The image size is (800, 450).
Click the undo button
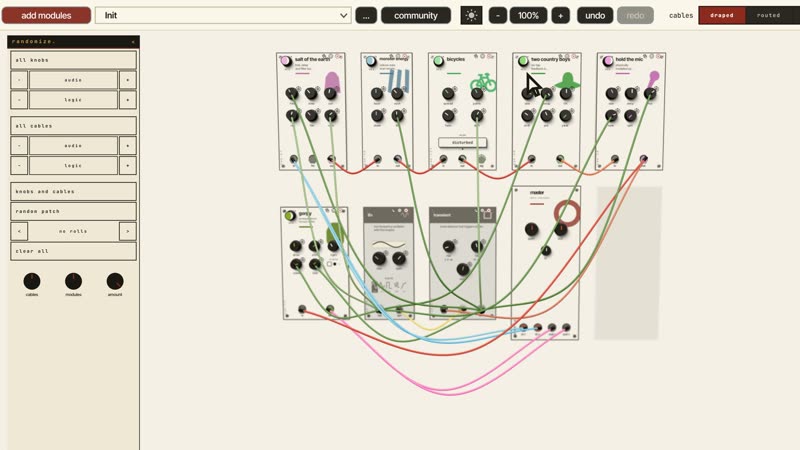[x=595, y=15]
